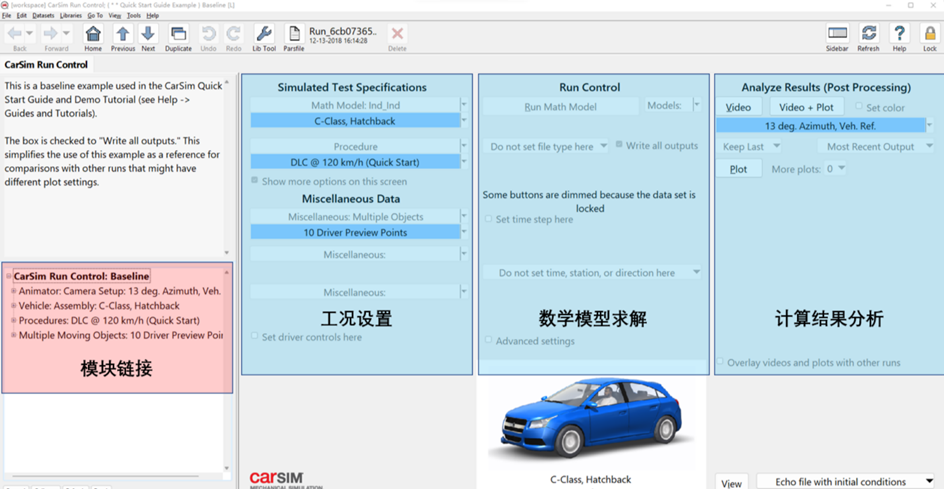Open the Edit menu
This screenshot has height=489, width=944.
point(22,15)
